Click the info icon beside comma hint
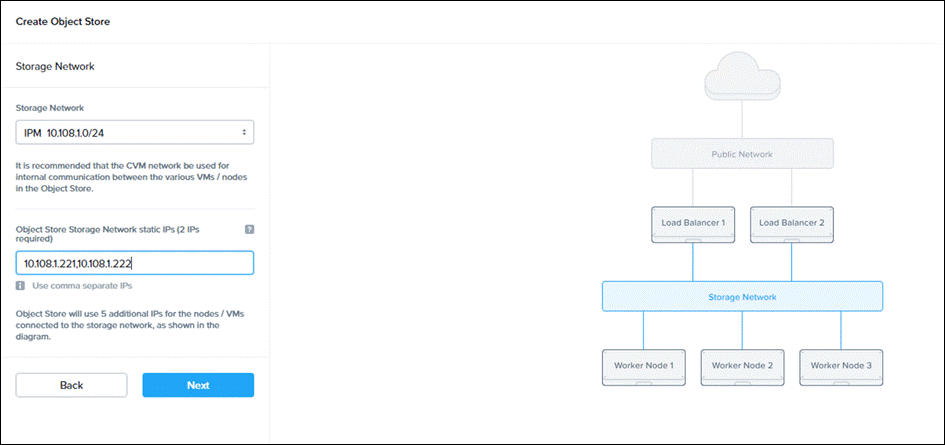 [20, 285]
